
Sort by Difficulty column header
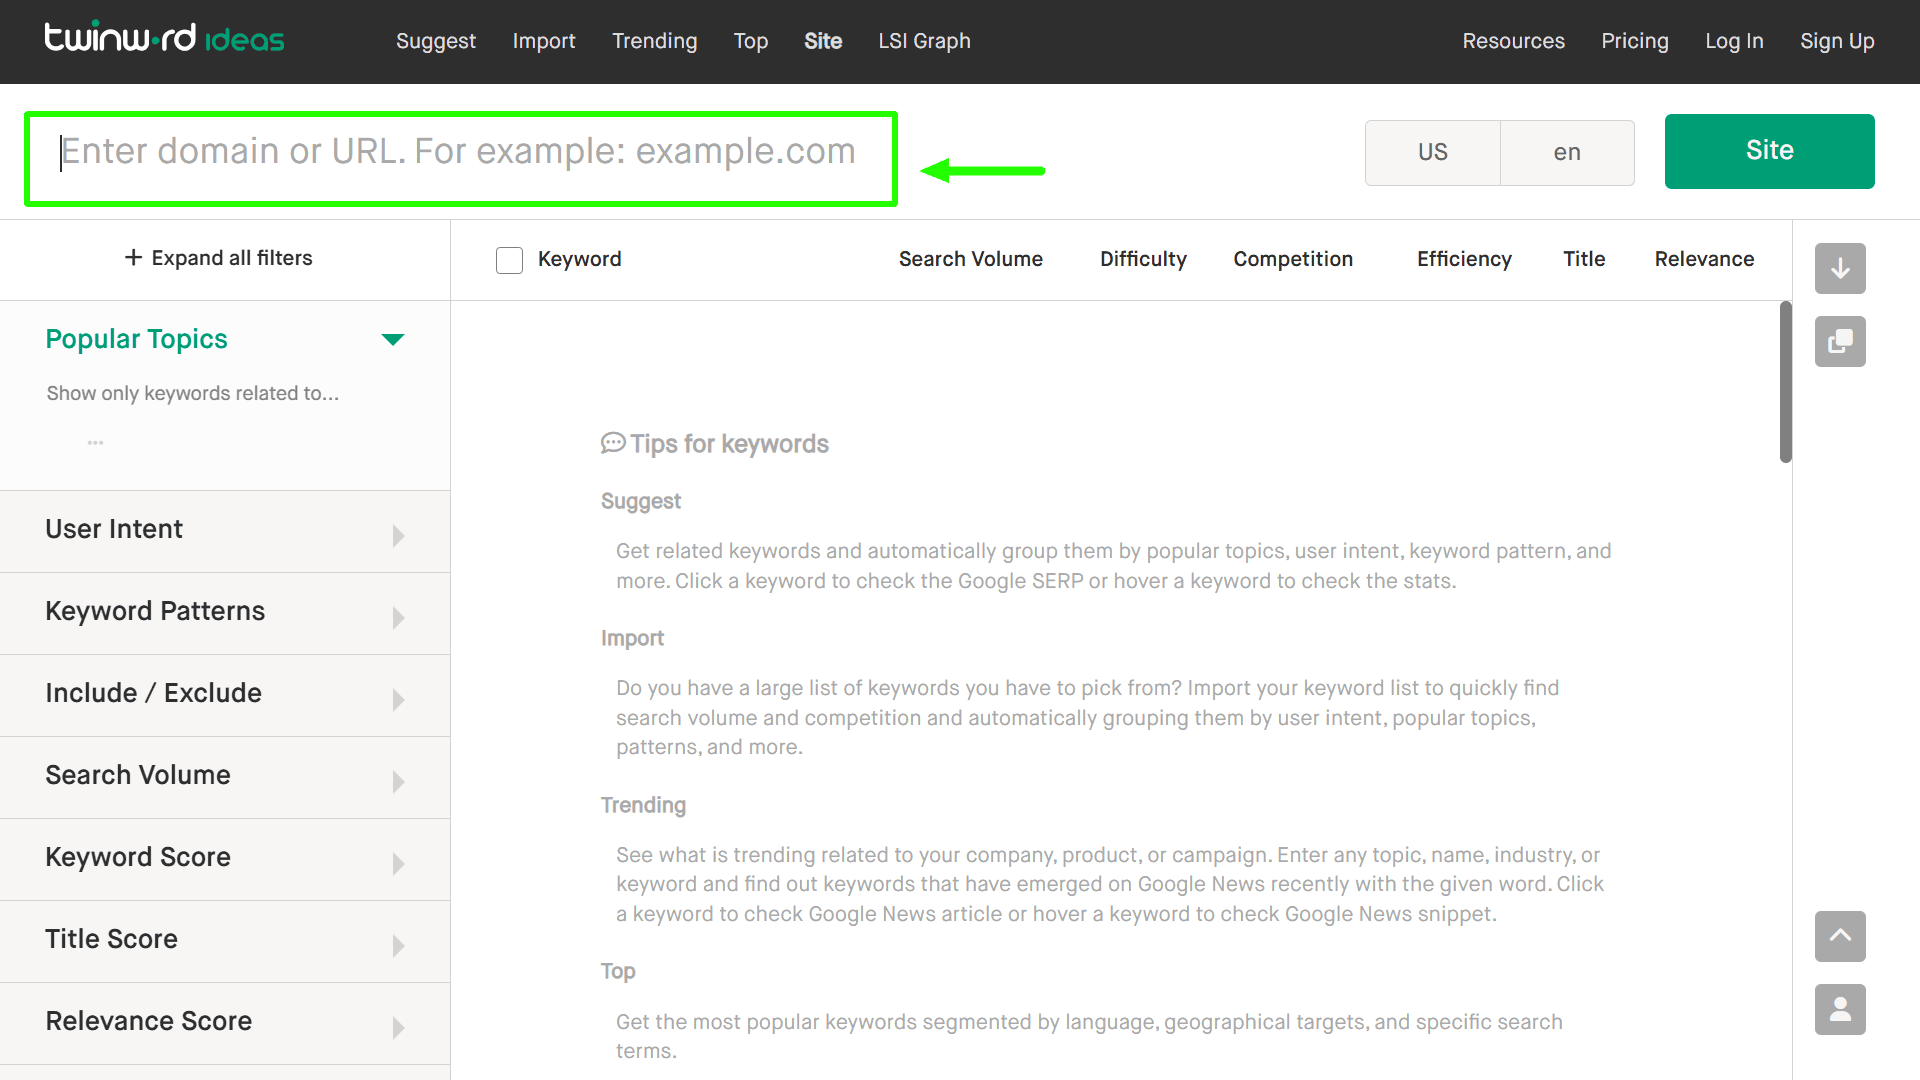coord(1143,259)
